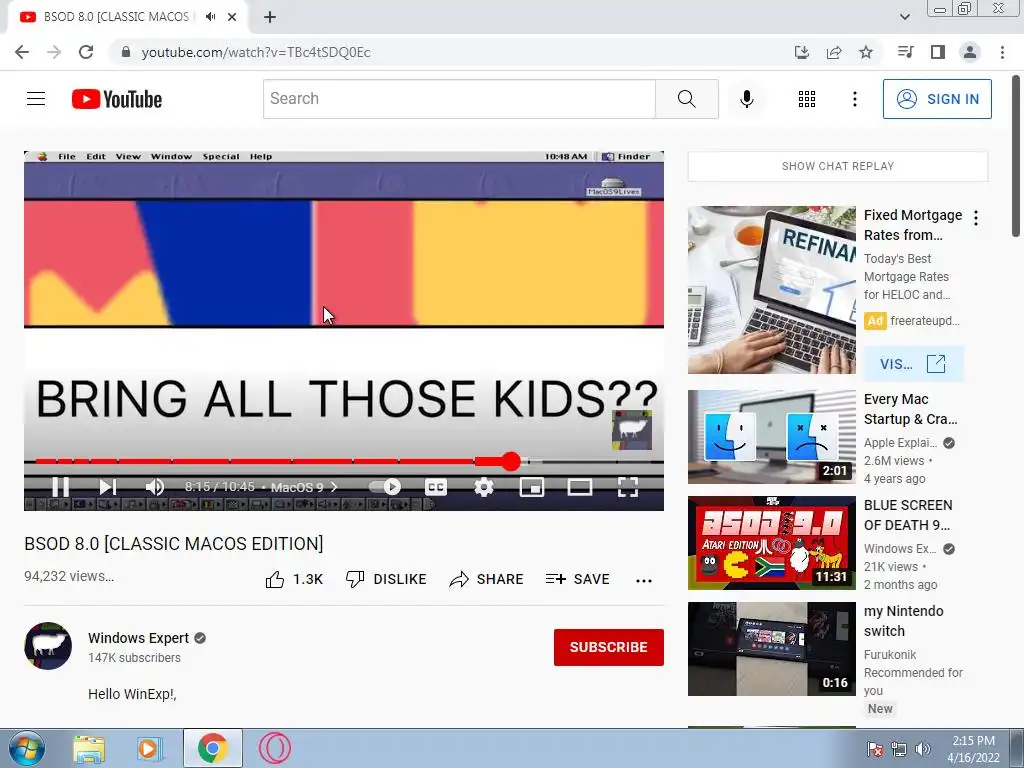1024x768 pixels.
Task: Open the Action Center flag icon
Action: tap(874, 749)
